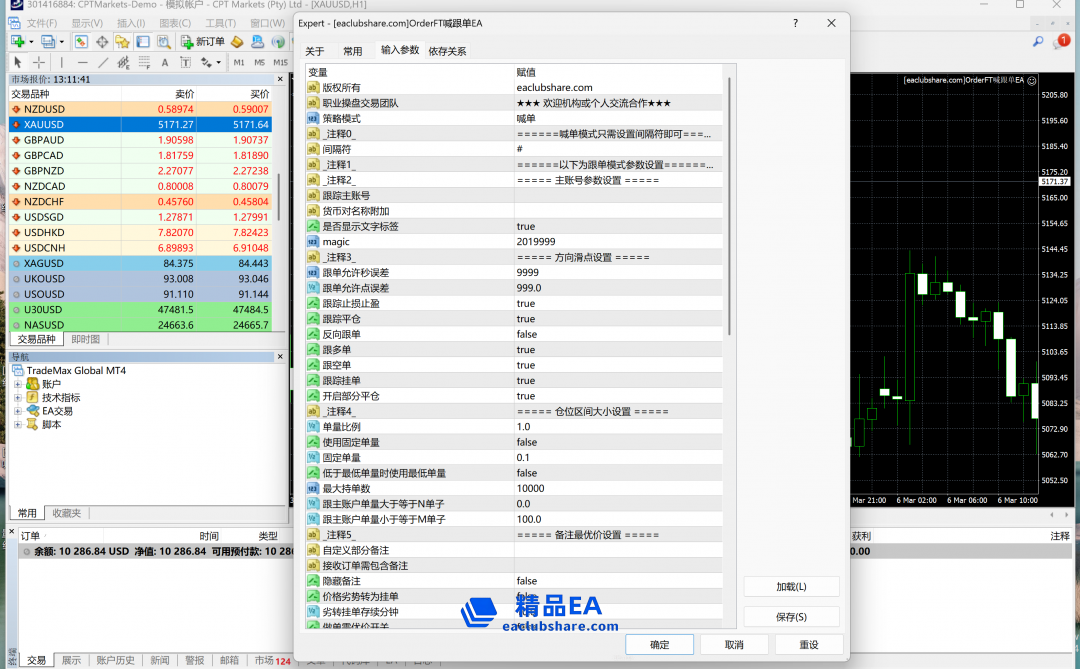1080x669 pixels.
Task: Toggle 反向跟单 value false
Action: click(x=616, y=334)
